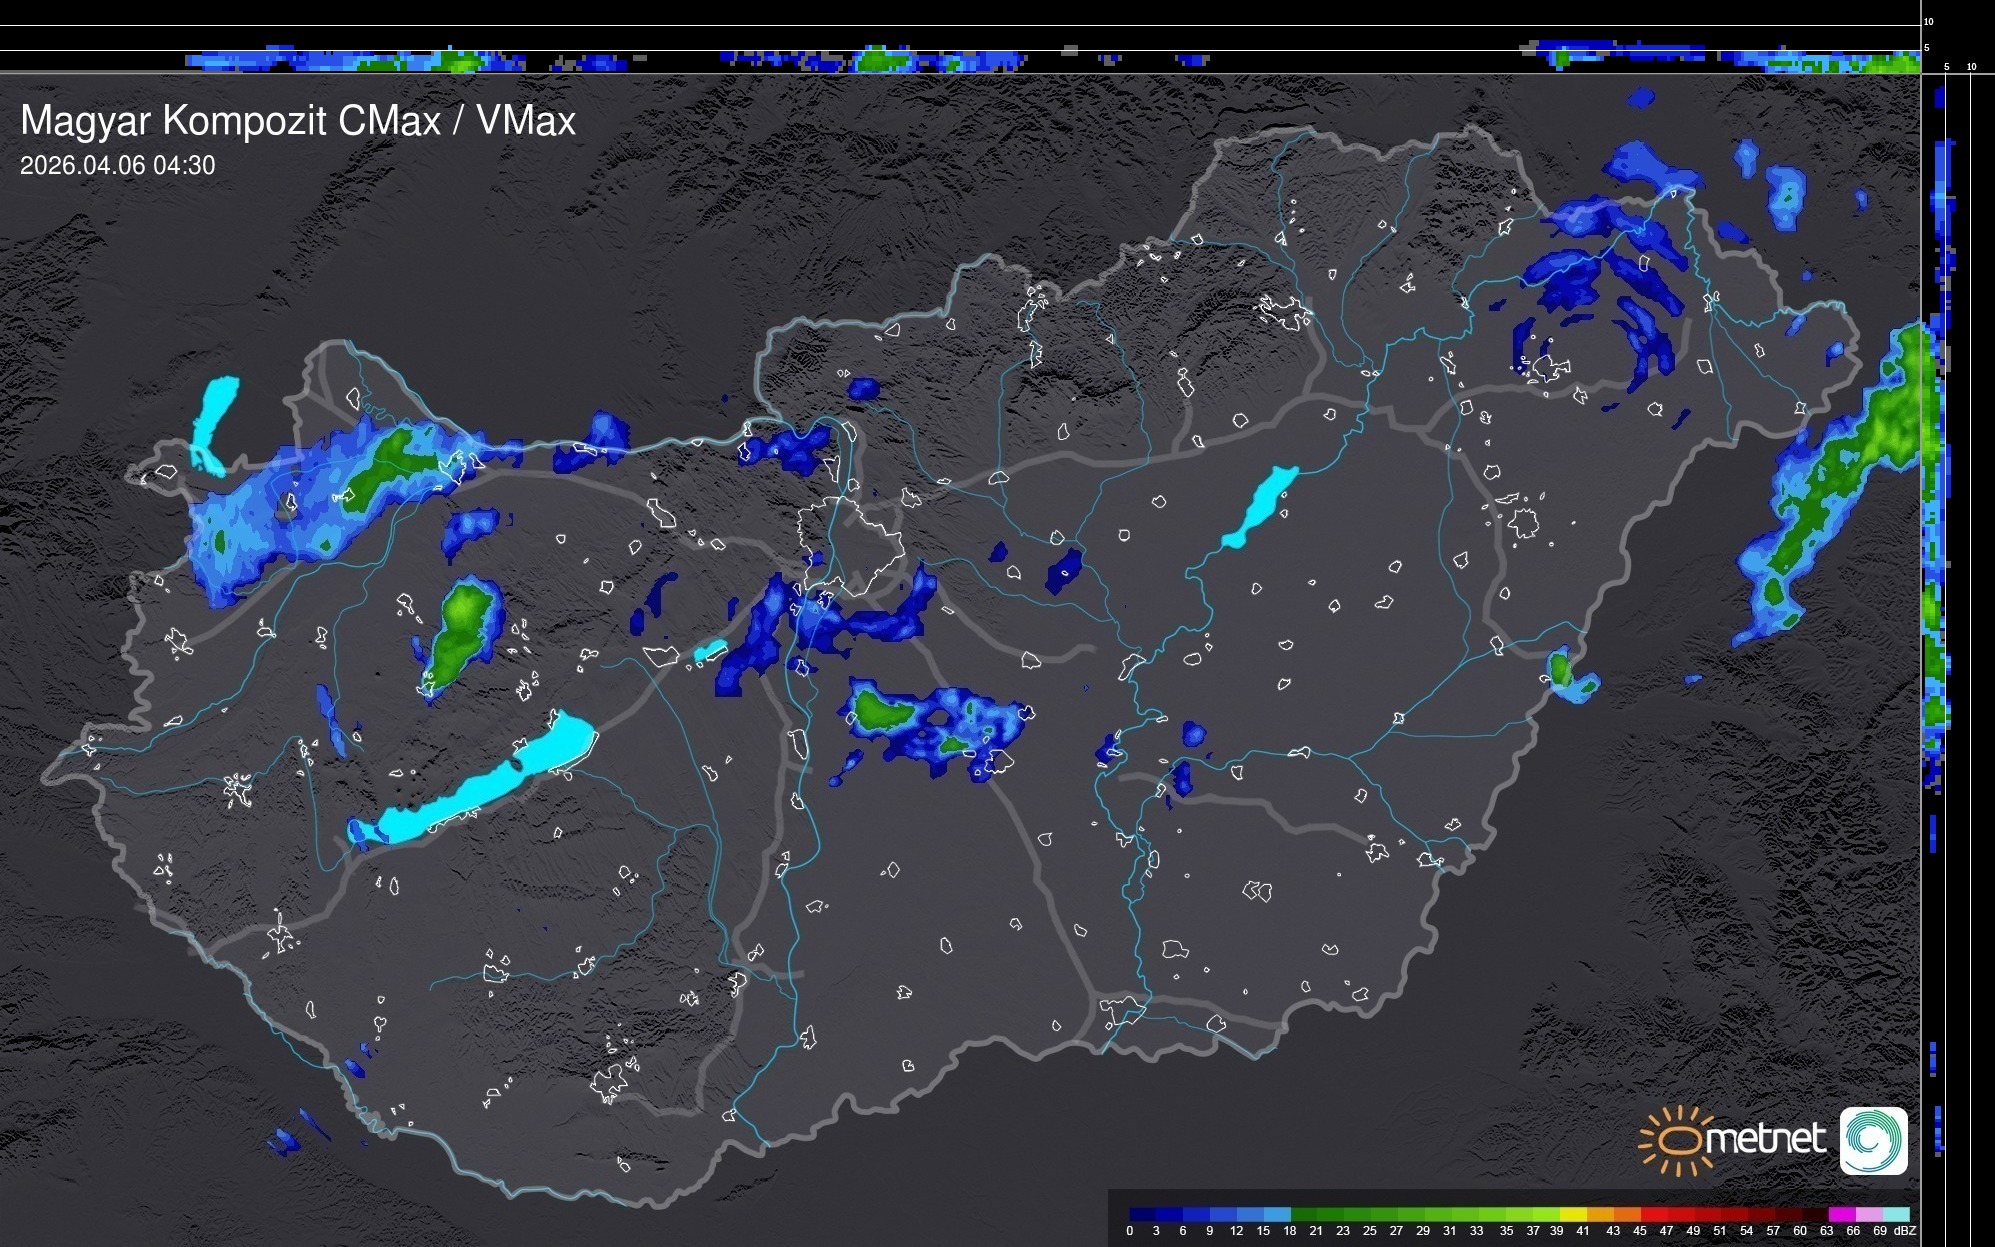This screenshot has width=1995, height=1247.
Task: Click the Magyar Kompozit CMax / VMax title
Action: click(298, 121)
